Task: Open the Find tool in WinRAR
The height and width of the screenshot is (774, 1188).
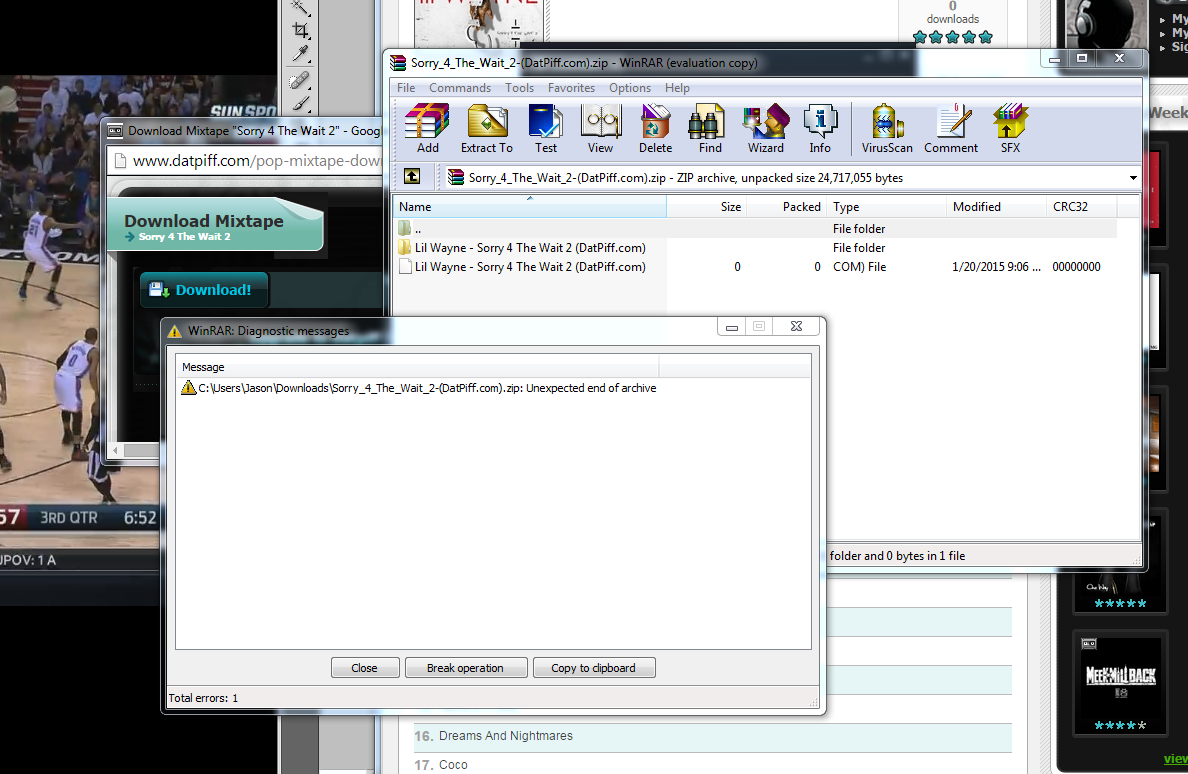Action: (710, 129)
